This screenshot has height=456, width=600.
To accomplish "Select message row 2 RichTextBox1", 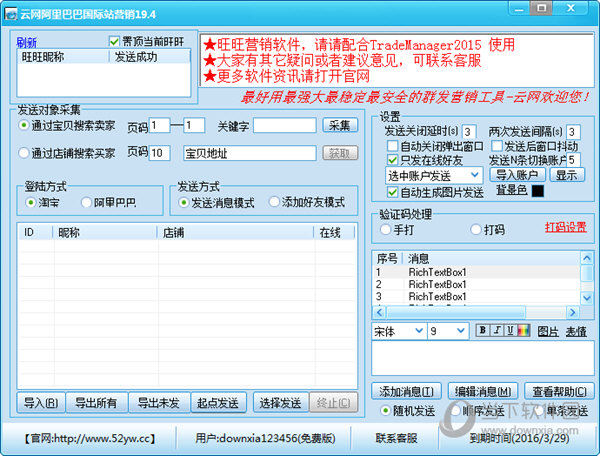I will pos(476,284).
